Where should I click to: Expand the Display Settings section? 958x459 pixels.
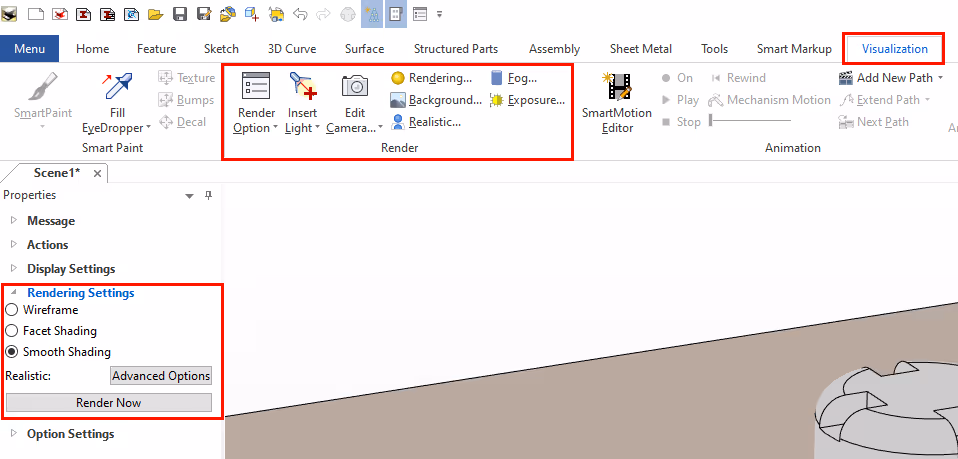13,269
